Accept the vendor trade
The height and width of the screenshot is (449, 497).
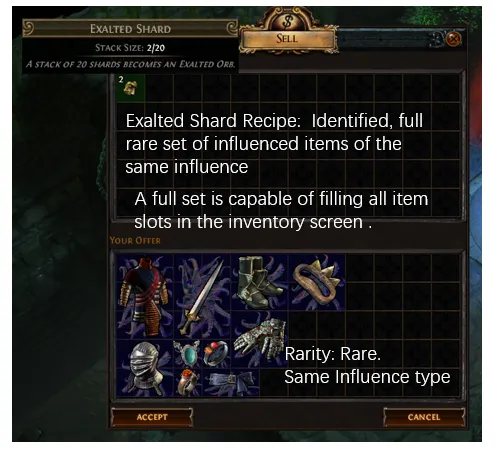coord(152,417)
